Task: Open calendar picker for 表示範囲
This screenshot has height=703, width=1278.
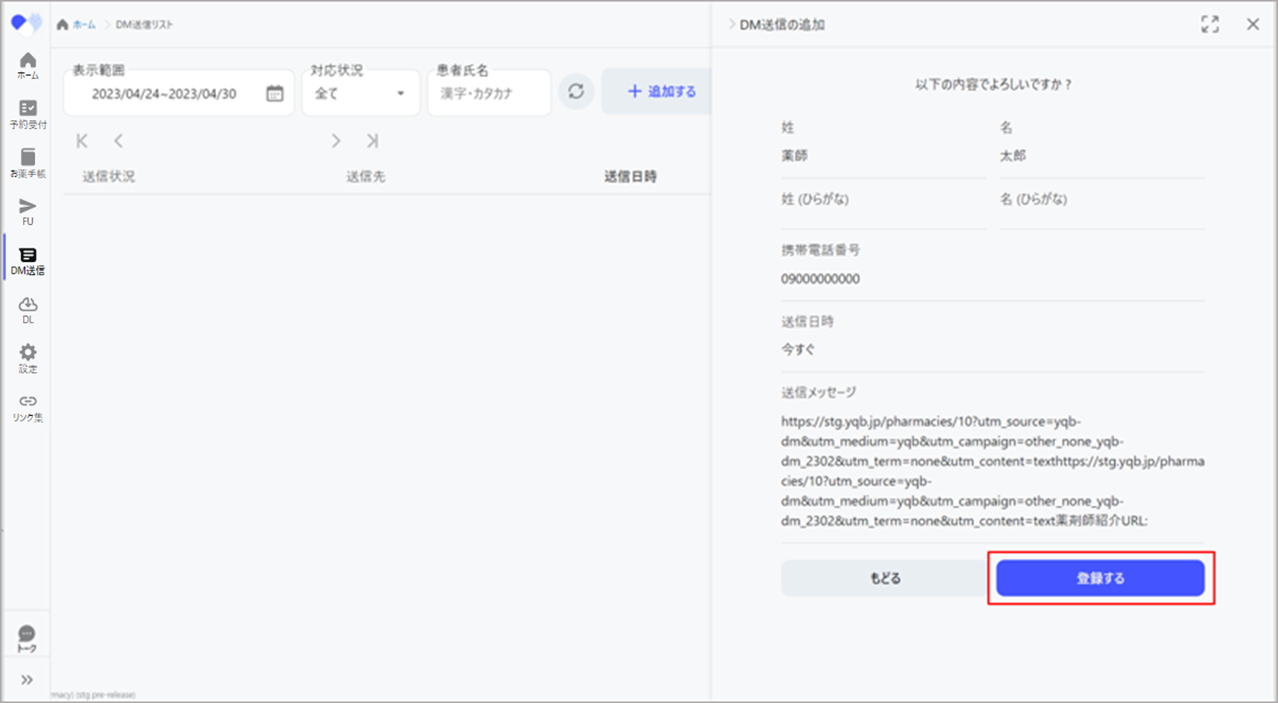Action: point(275,93)
